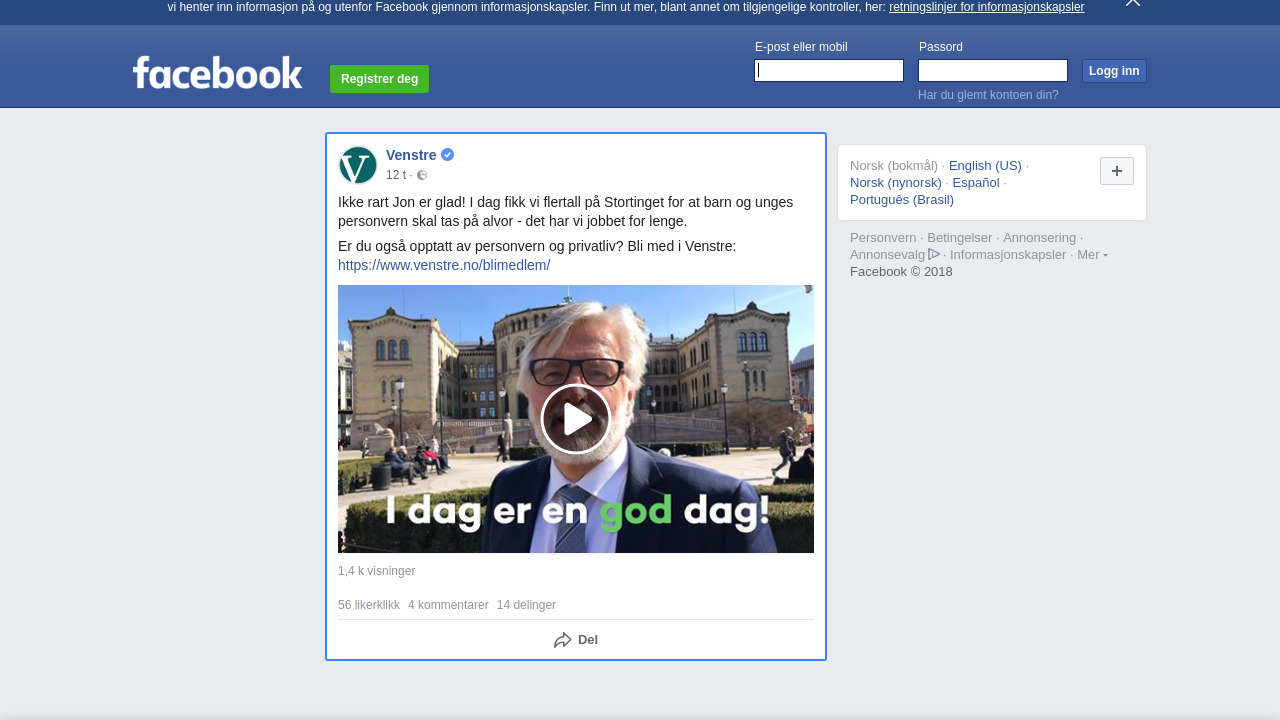Switch language to Español
The width and height of the screenshot is (1280, 720).
pyautogui.click(x=976, y=183)
